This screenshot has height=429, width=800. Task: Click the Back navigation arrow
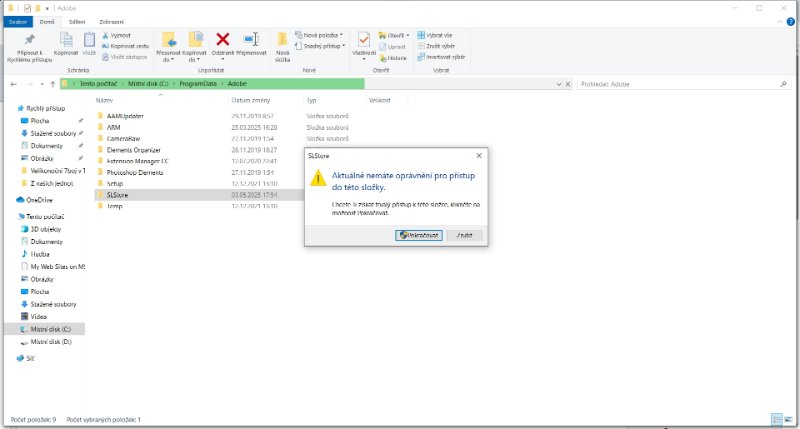pos(14,84)
